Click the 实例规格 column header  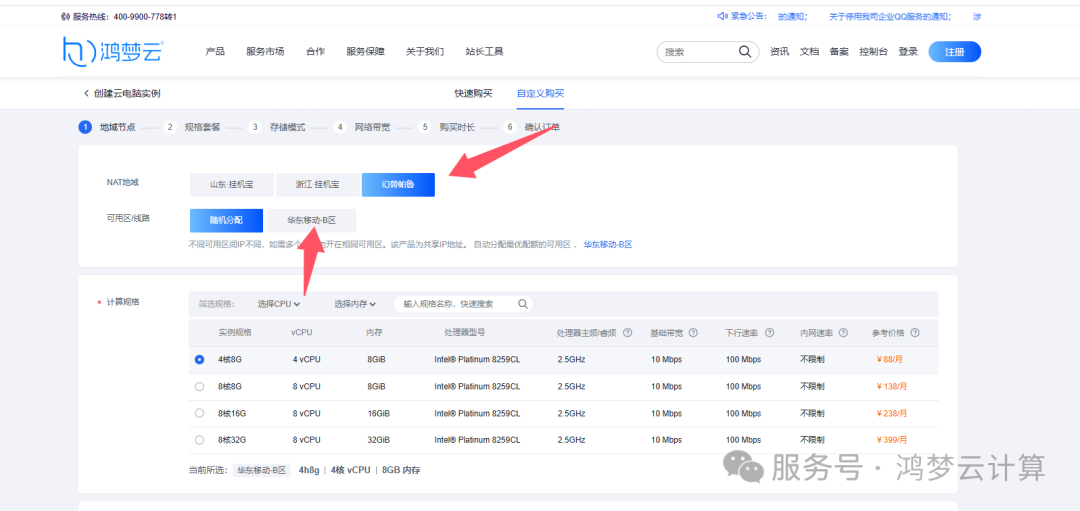click(x=235, y=333)
